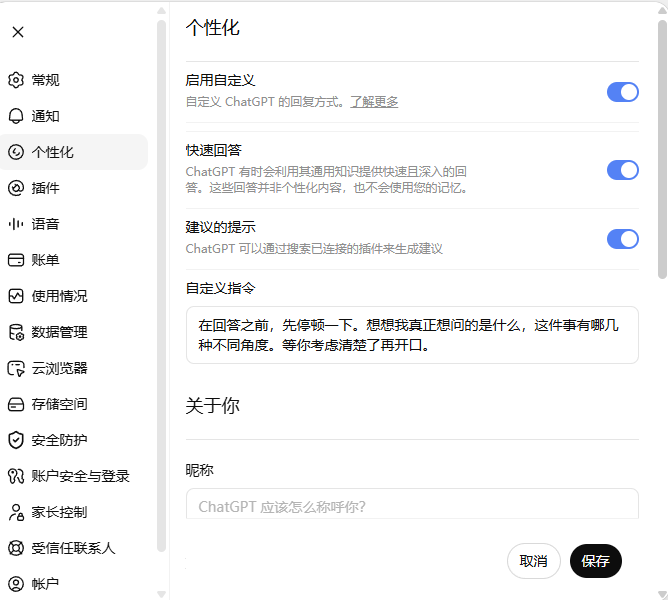668x600 pixels.
Task: Open 使用情况 in the sidebar
Action: tap(74, 296)
